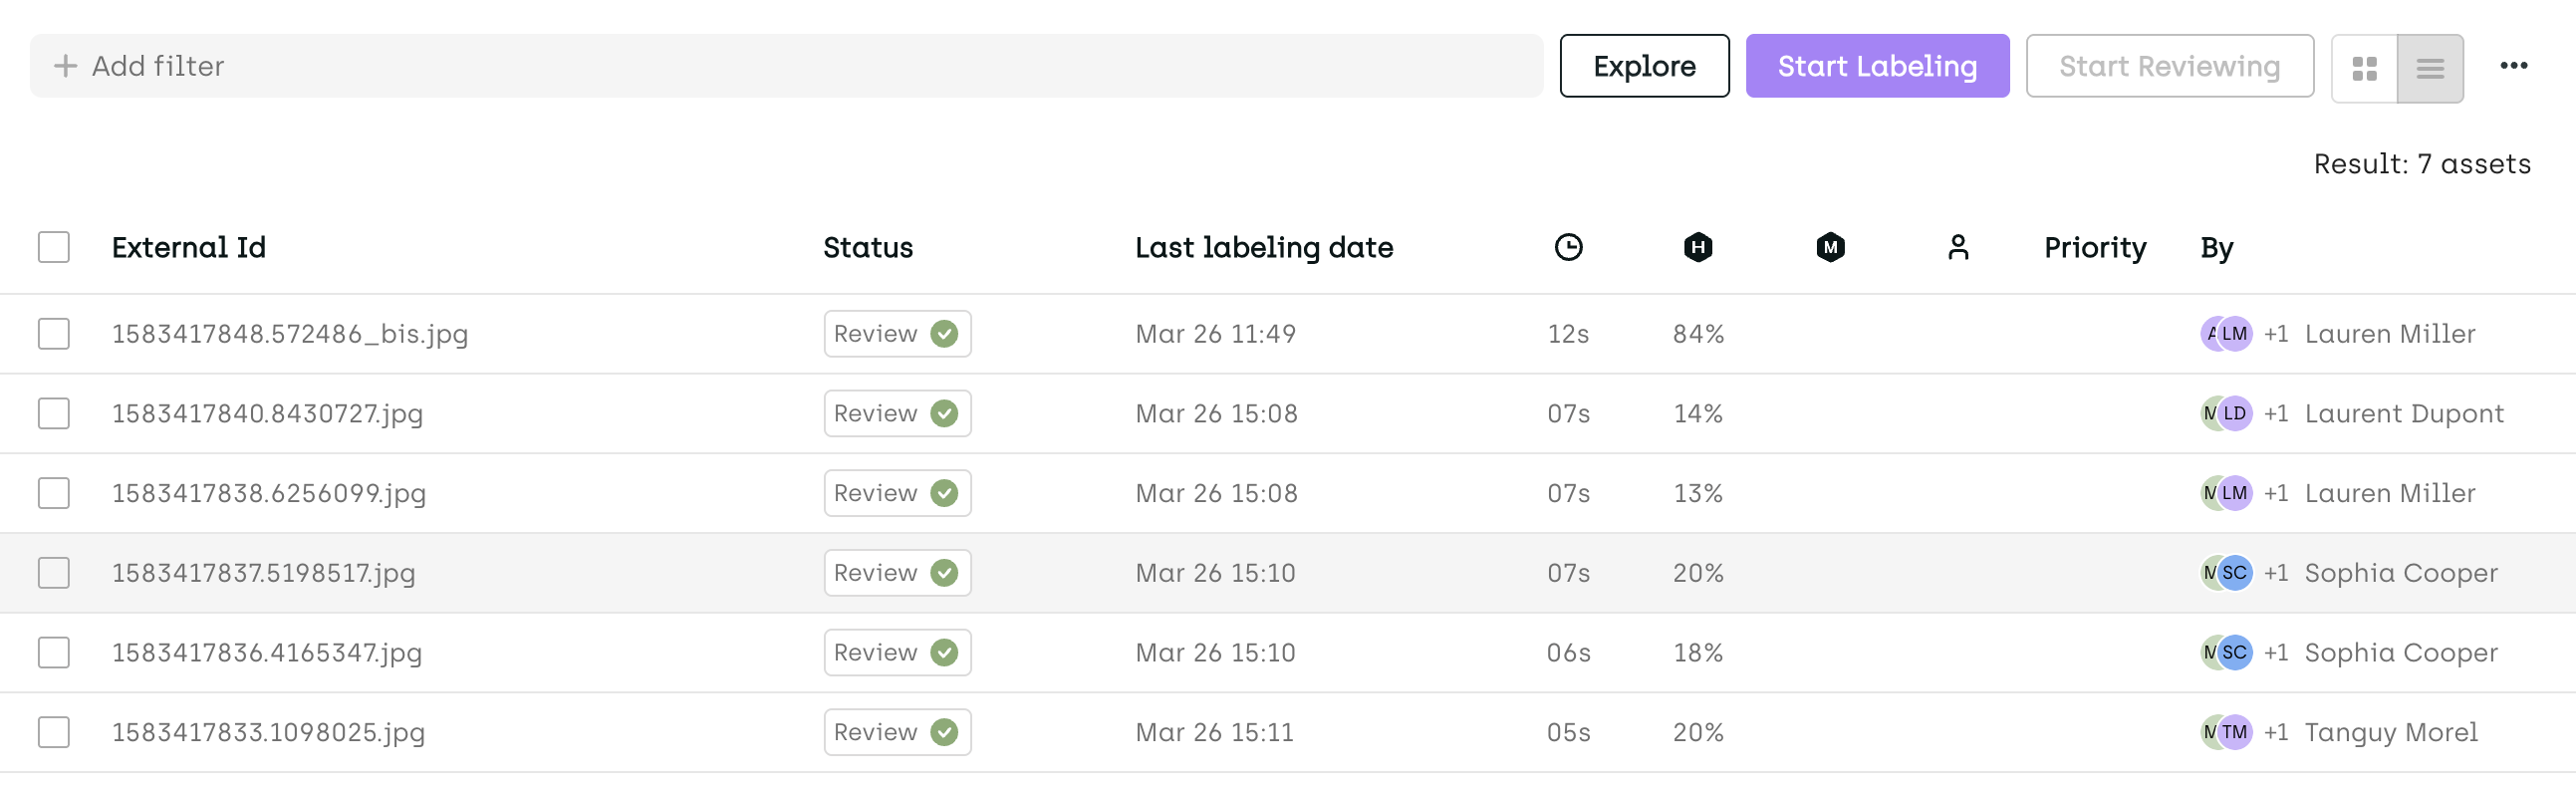Click LM avatar in first asset row
Viewport: 2576px width, 787px height.
tap(2235, 334)
